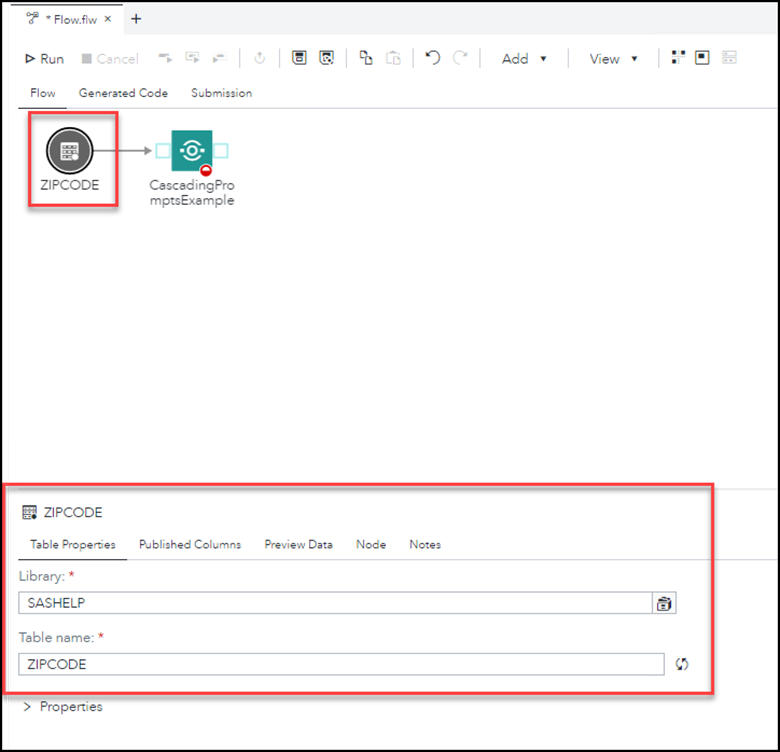Open the Notes tab
The width and height of the screenshot is (780, 752).
(425, 545)
